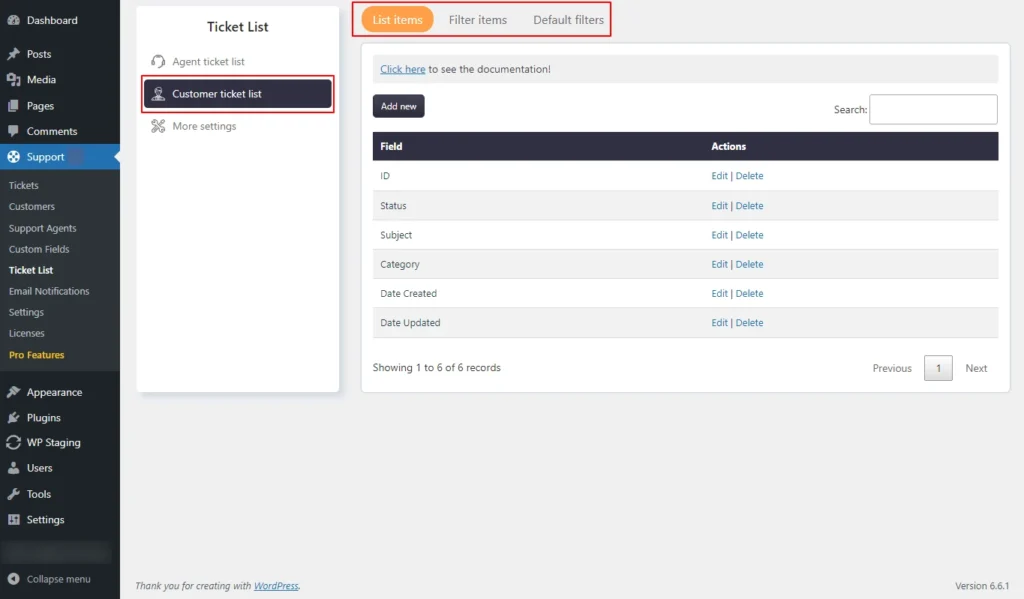Viewport: 1024px width, 599px height.
Task: Select the Posts pin icon
Action: [x=14, y=54]
